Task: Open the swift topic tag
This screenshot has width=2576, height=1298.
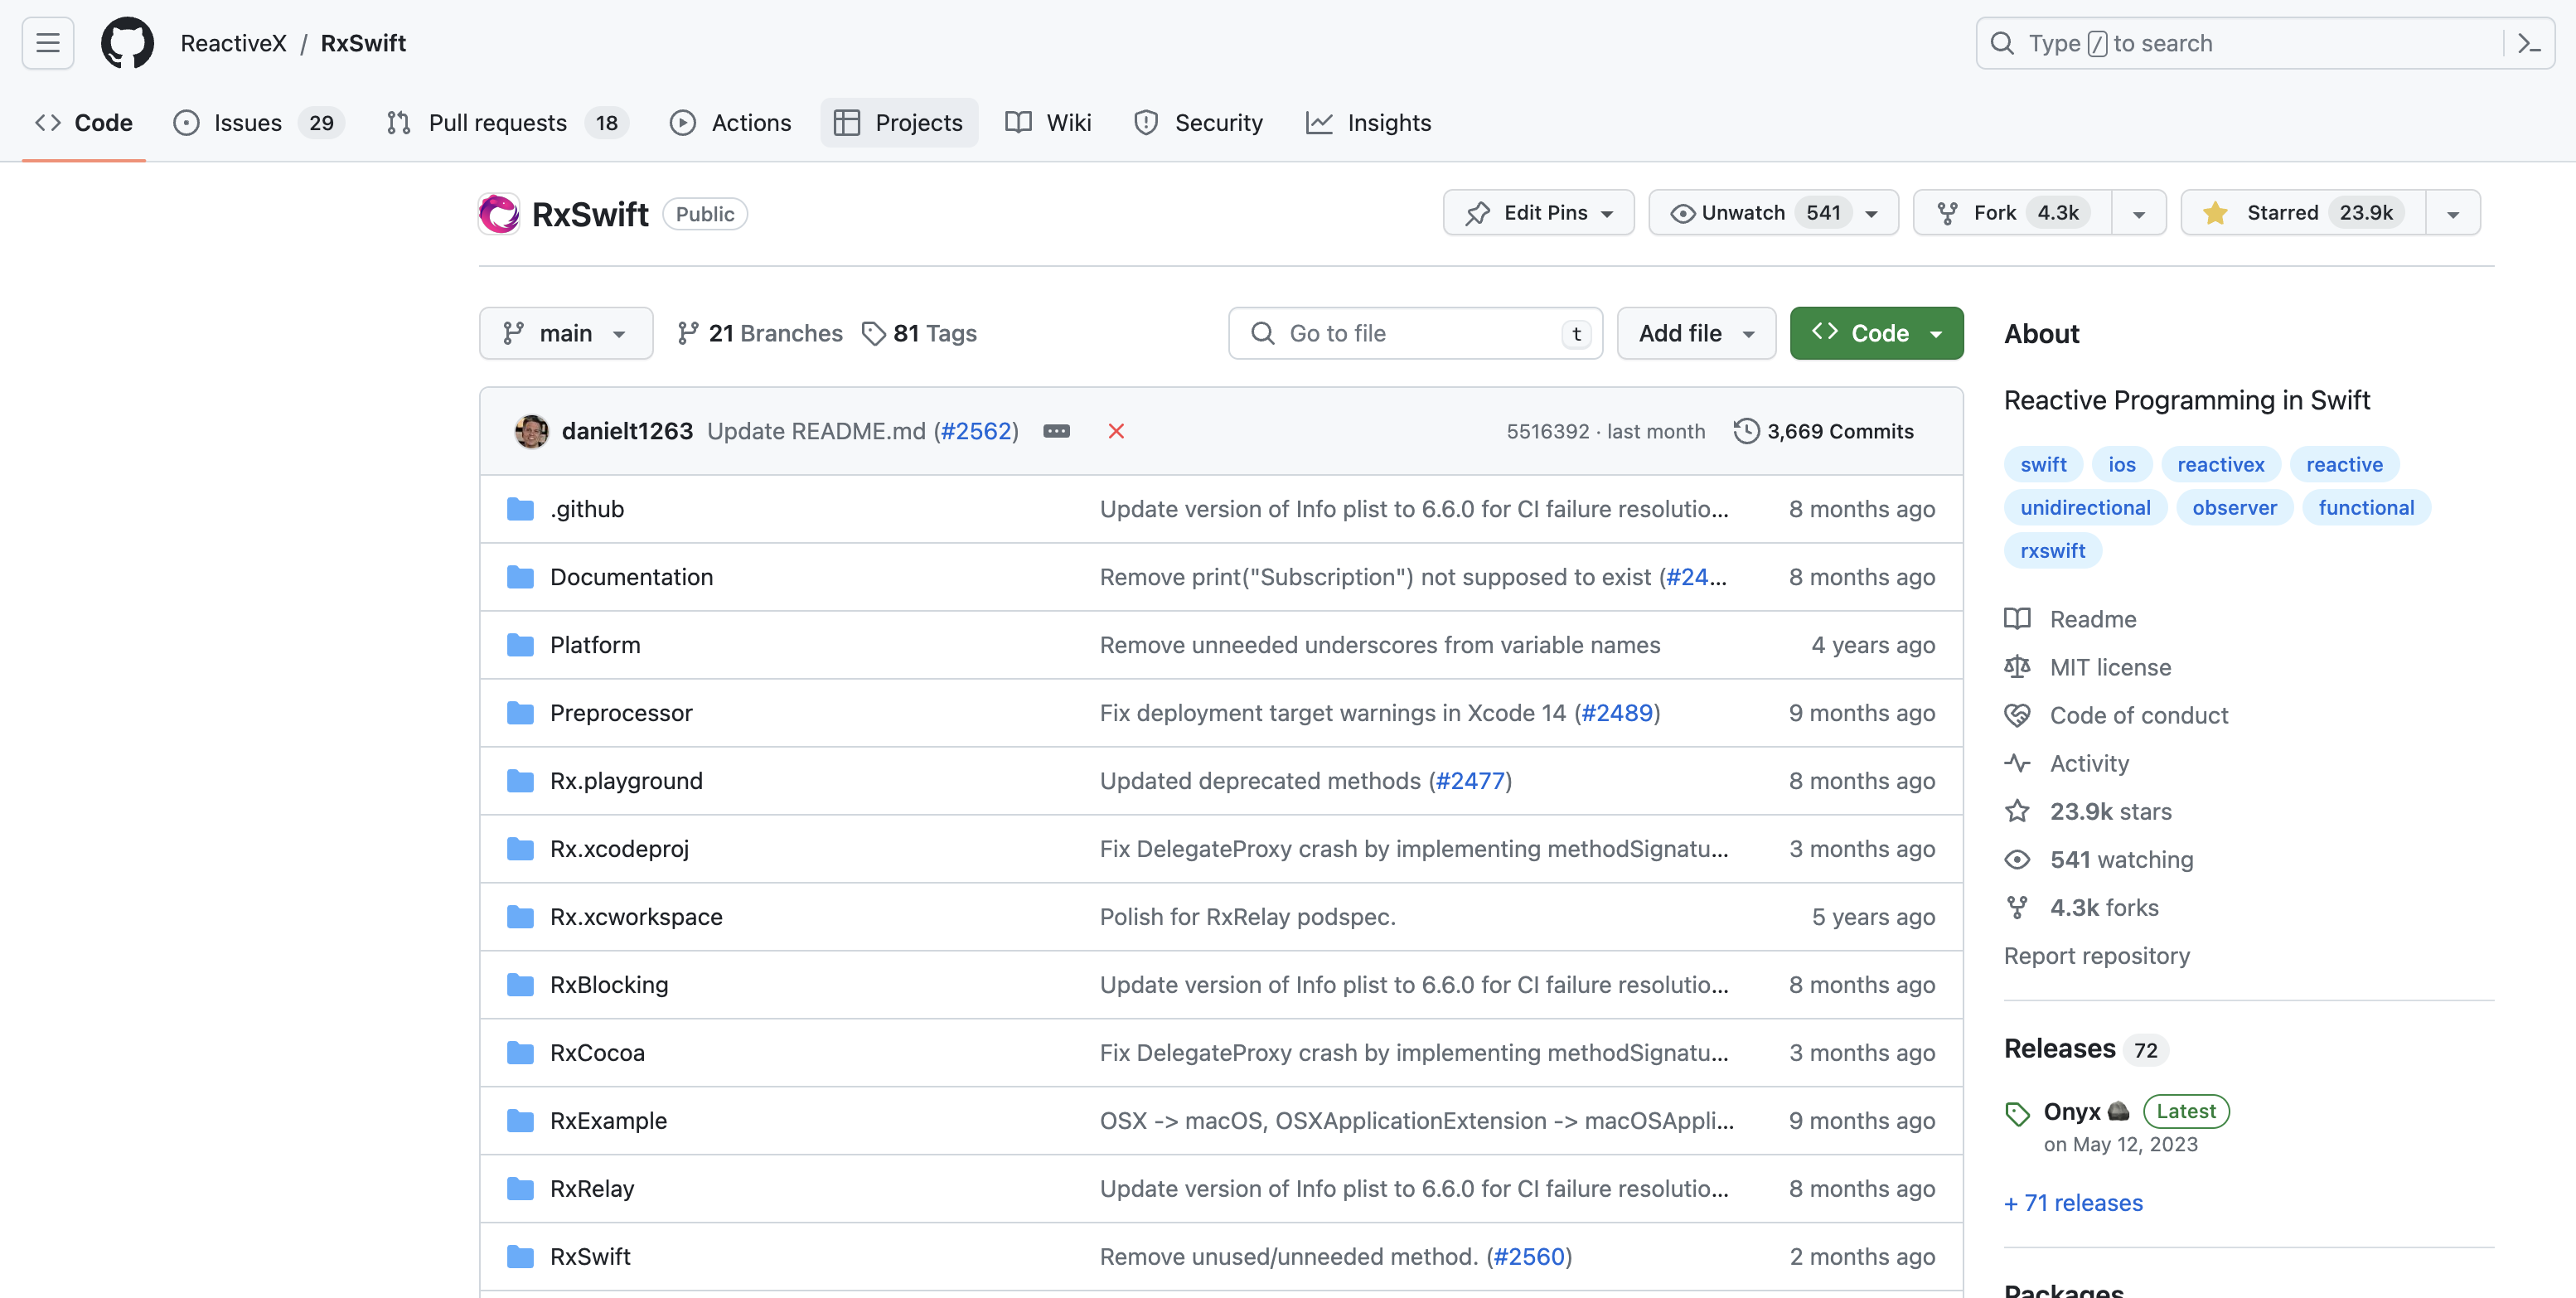Action: [x=2043, y=464]
